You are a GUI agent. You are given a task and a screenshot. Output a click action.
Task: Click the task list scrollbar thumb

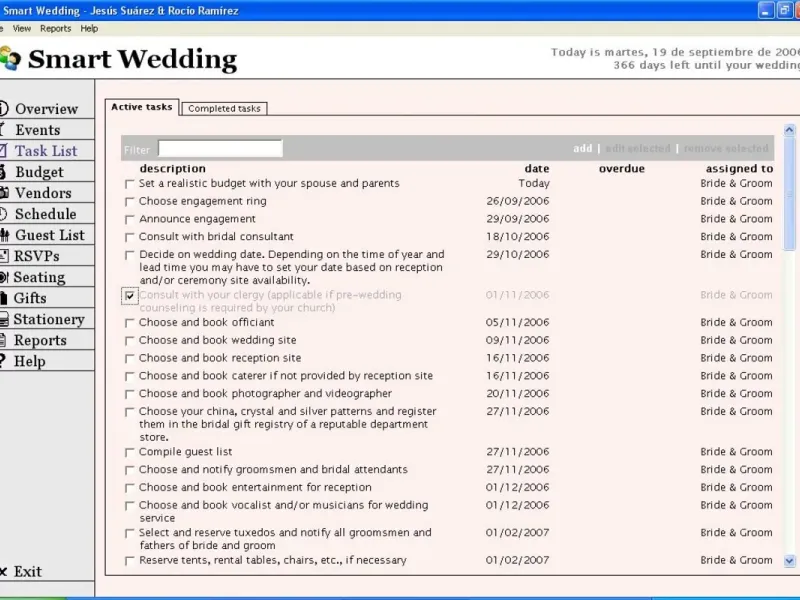pos(789,194)
